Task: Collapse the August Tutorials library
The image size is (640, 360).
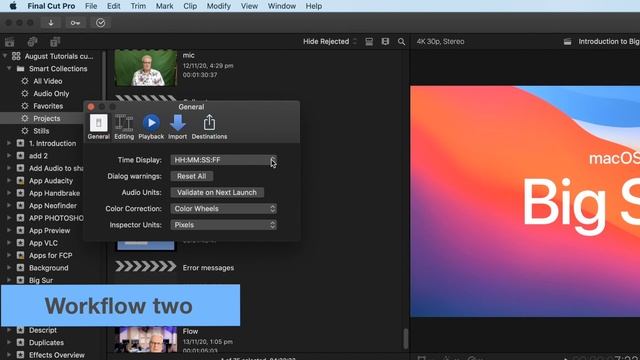Action: [5, 56]
